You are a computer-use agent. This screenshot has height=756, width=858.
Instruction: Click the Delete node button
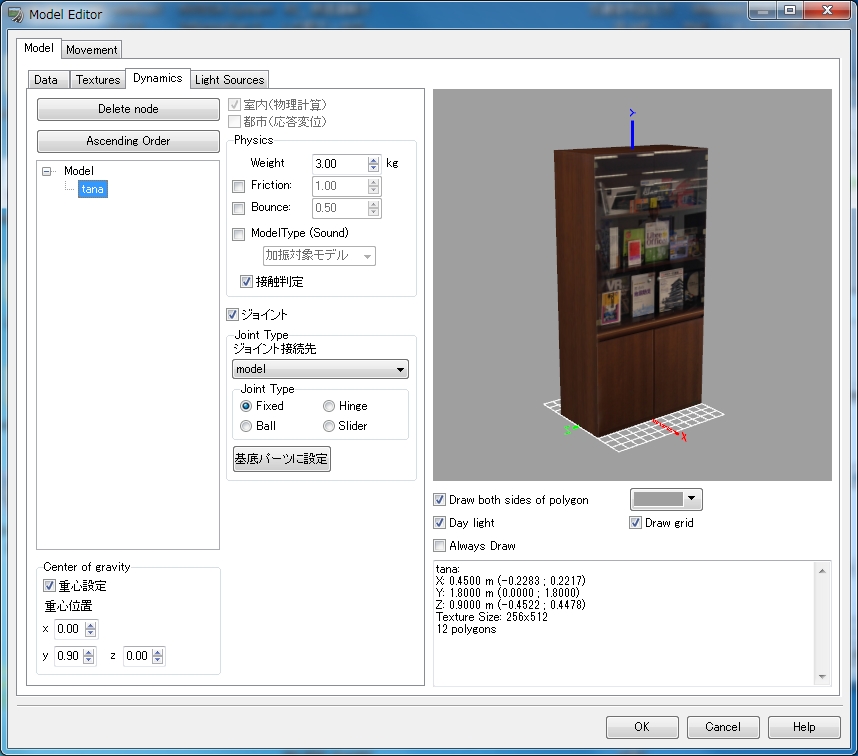pyautogui.click(x=128, y=109)
